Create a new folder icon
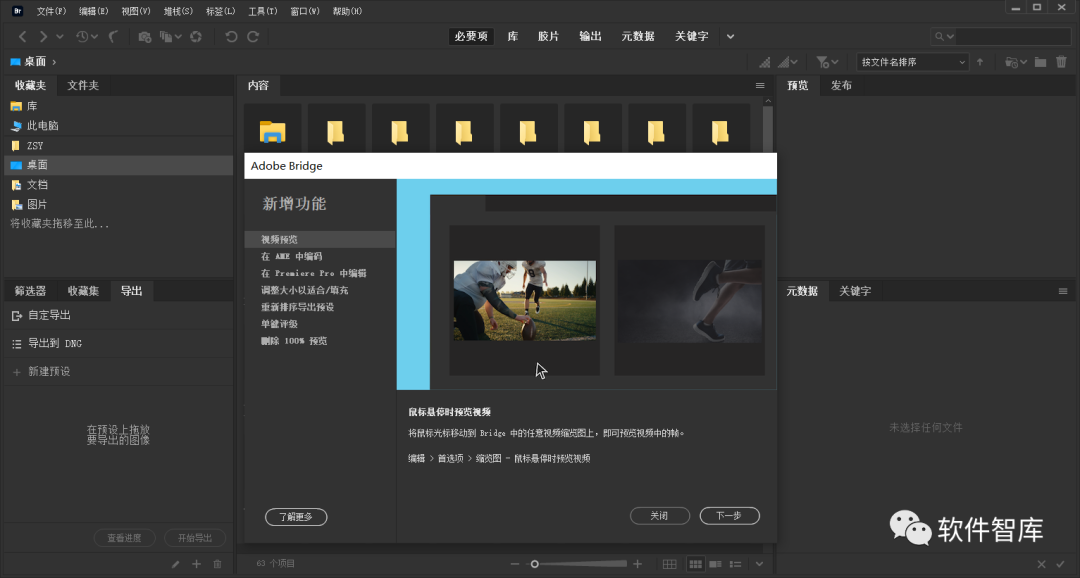 click(x=1041, y=62)
